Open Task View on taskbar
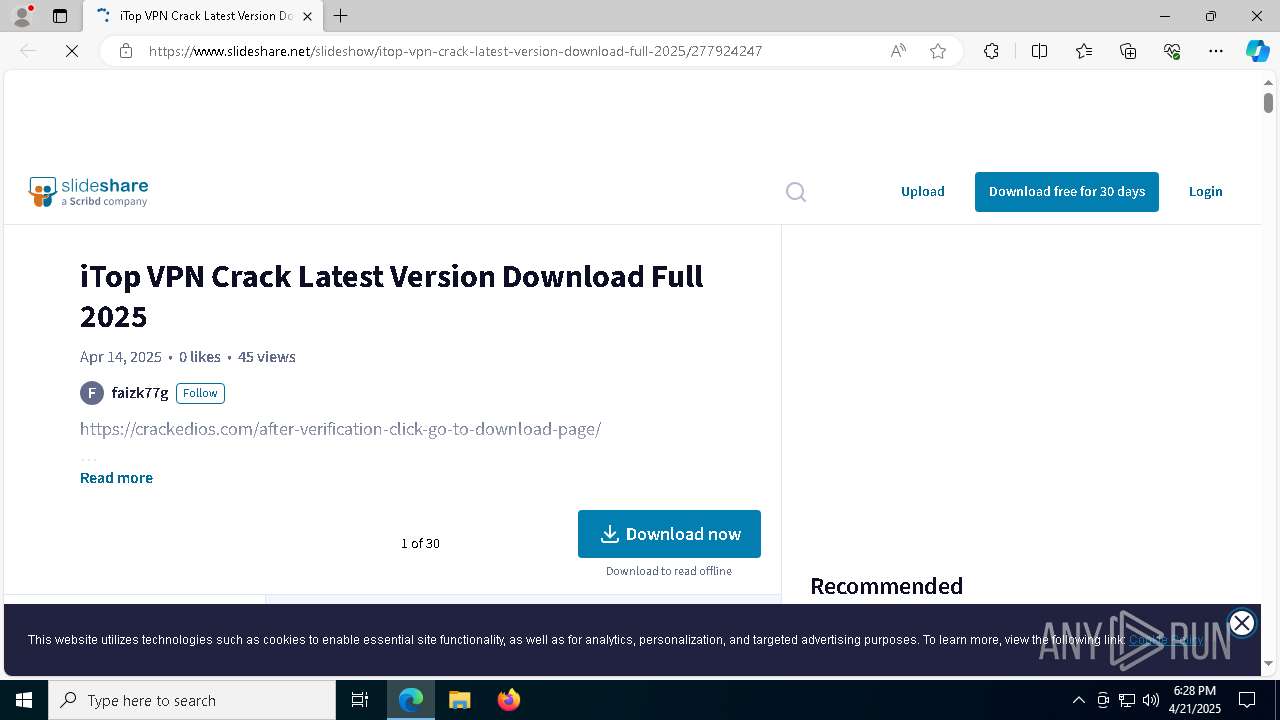The width and height of the screenshot is (1280, 720). (x=360, y=700)
